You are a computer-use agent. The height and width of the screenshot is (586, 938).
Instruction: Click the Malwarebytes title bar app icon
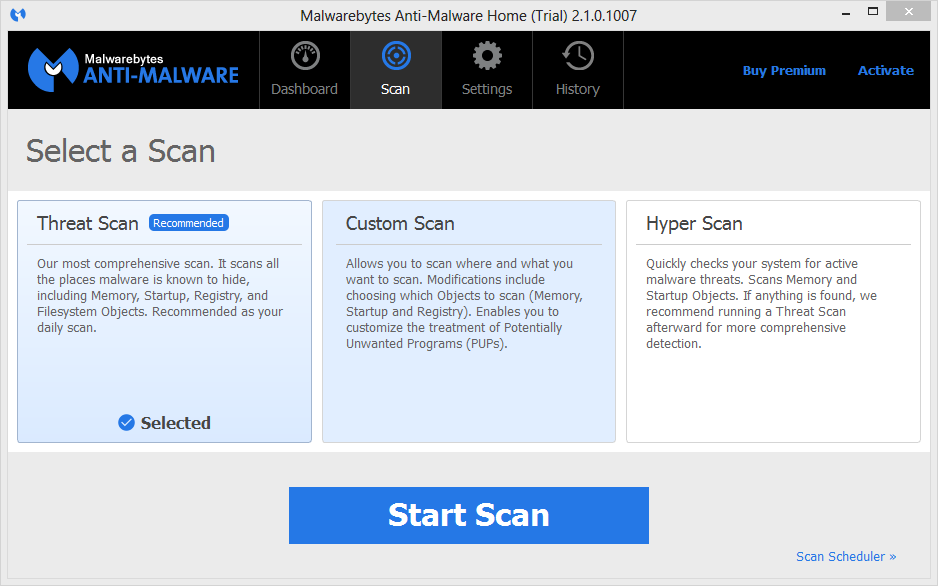pos(18,14)
